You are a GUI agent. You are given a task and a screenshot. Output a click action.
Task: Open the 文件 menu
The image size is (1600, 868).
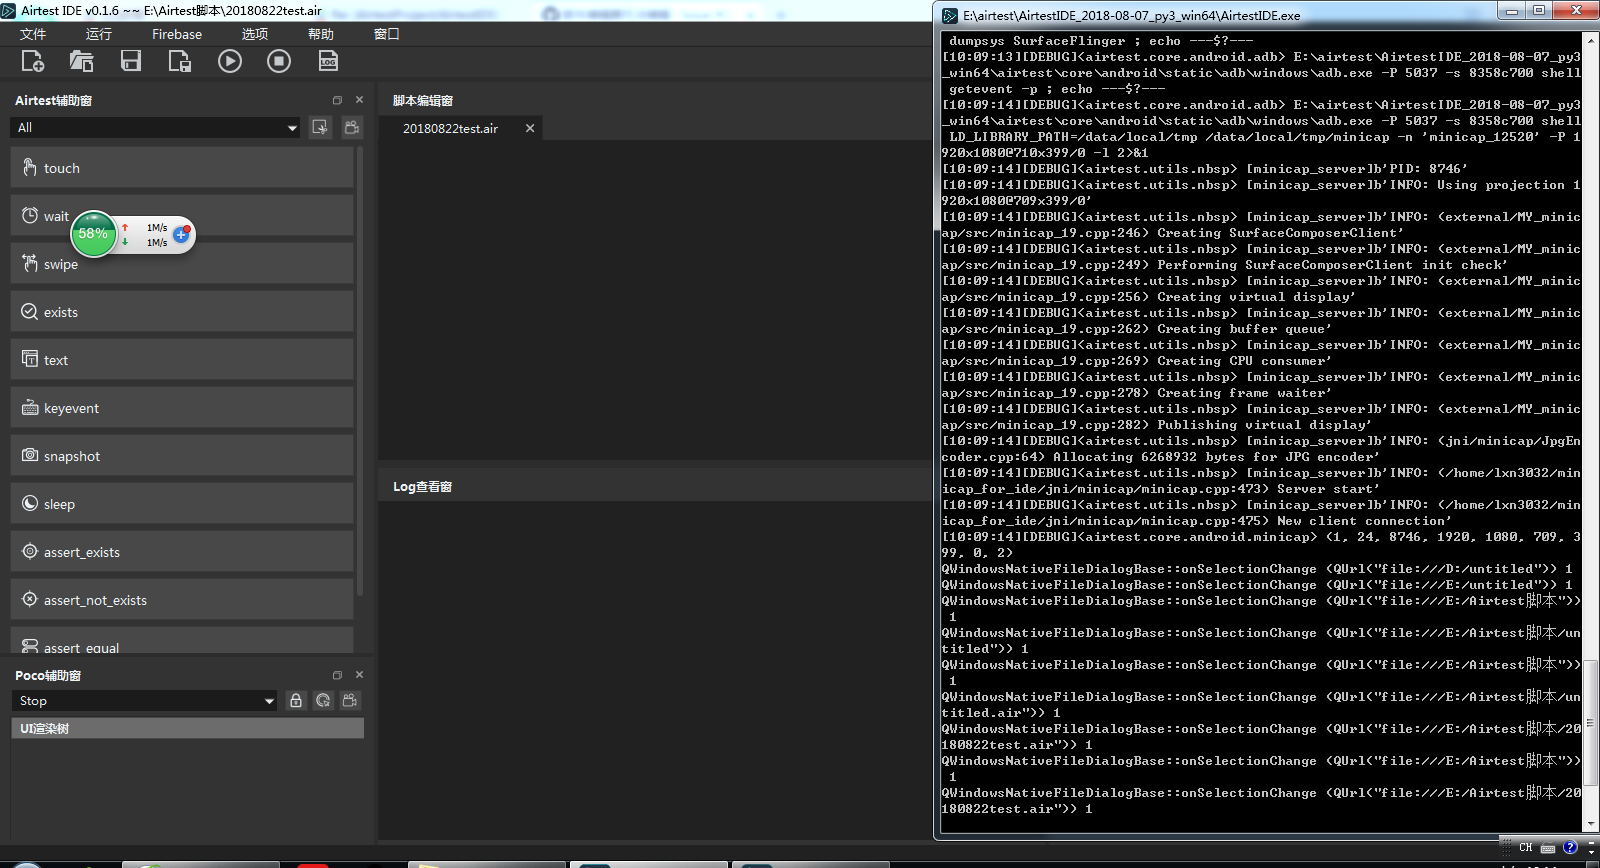coord(33,34)
